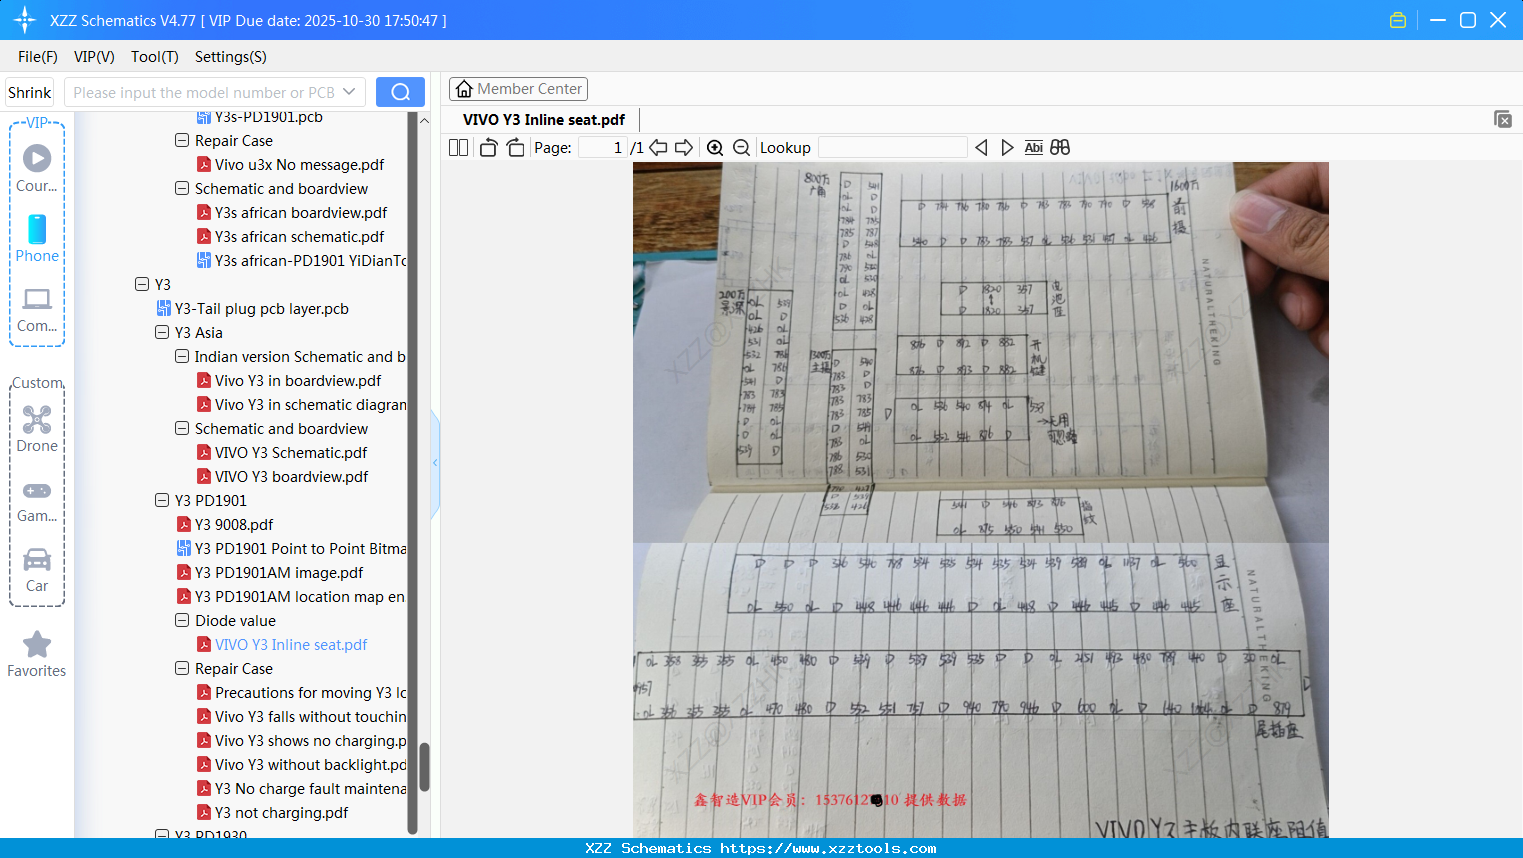
Task: Click the XZZ Schematics app logo
Action: (24, 20)
